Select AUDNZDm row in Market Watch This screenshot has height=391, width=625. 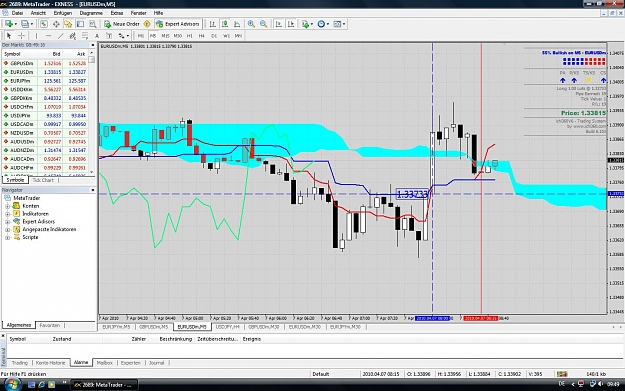coord(45,150)
